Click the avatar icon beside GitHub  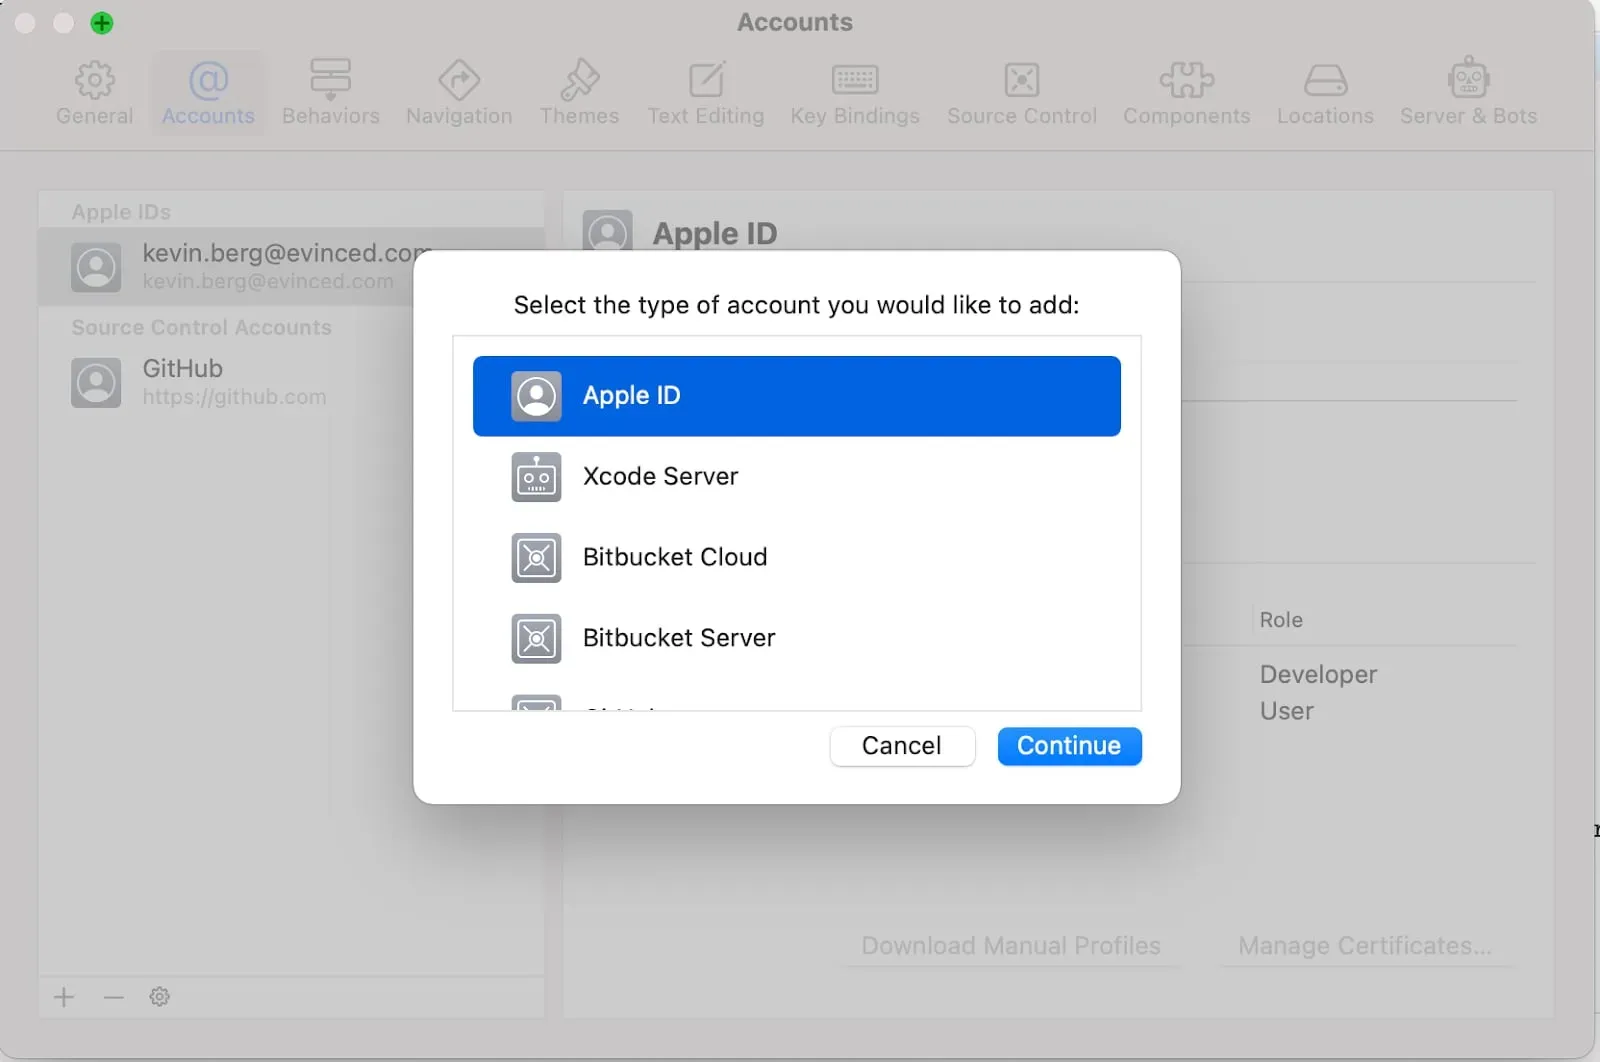[x=96, y=382]
